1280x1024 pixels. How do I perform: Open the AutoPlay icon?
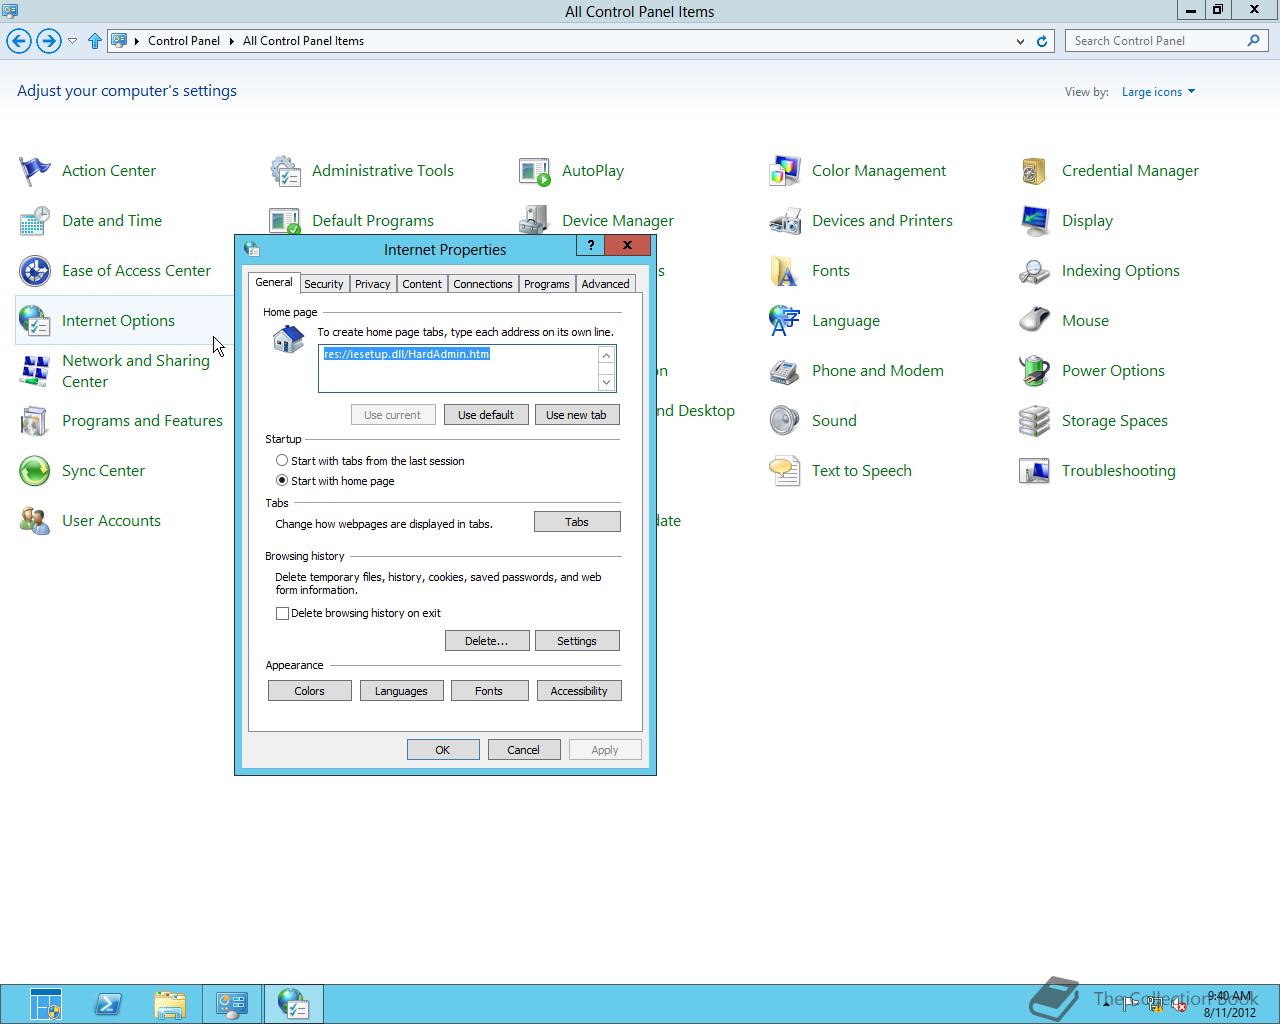pyautogui.click(x=535, y=171)
